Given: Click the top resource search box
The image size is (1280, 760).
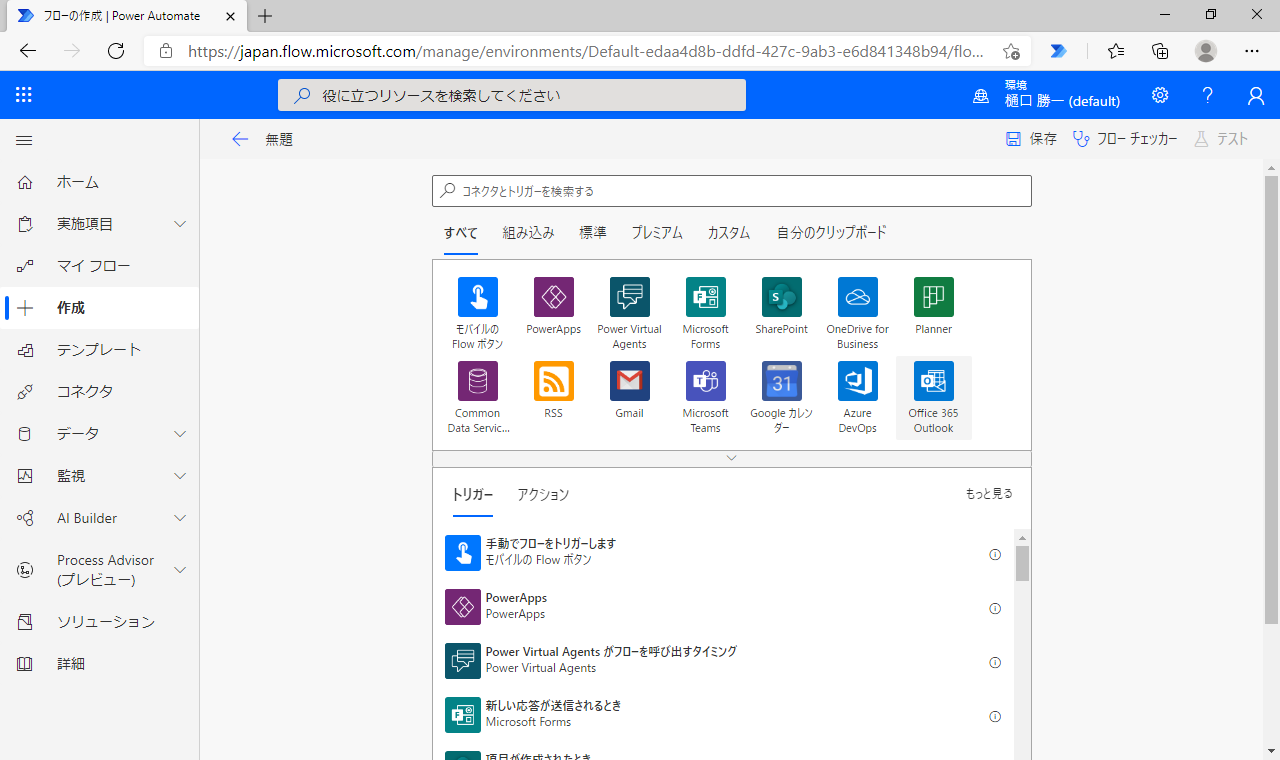Looking at the screenshot, I should (512, 95).
